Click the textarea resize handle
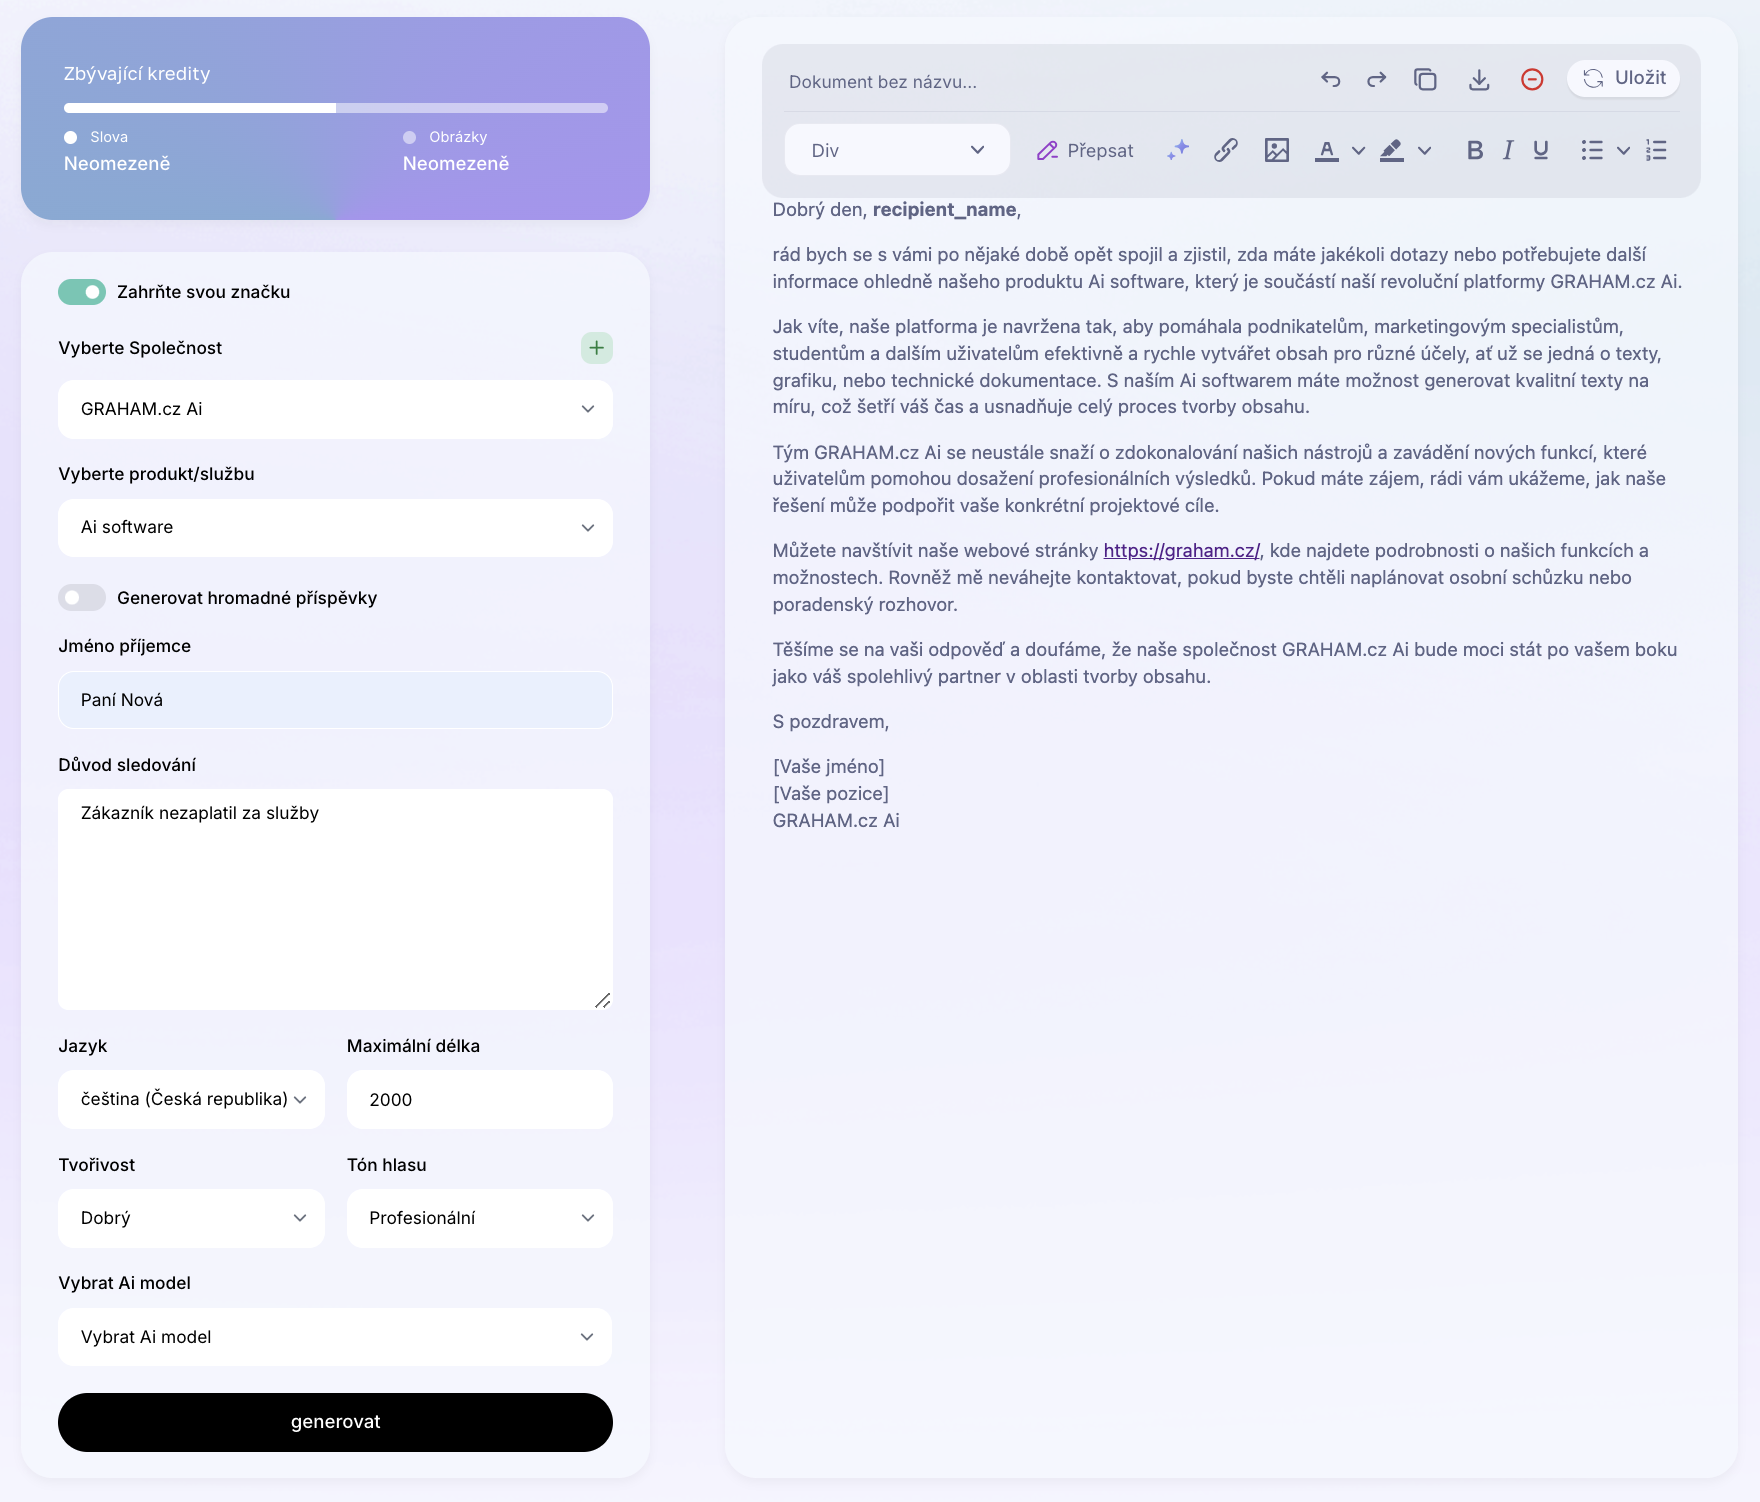1760x1502 pixels. [x=602, y=1000]
